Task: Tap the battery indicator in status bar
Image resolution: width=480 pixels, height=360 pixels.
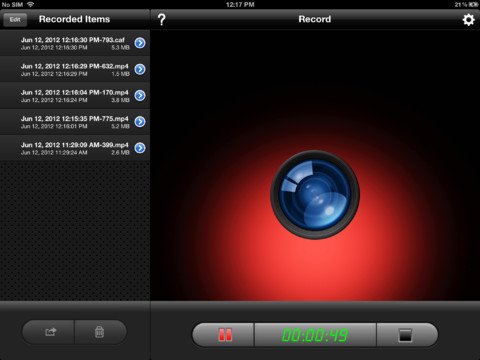Action: (x=473, y=4)
